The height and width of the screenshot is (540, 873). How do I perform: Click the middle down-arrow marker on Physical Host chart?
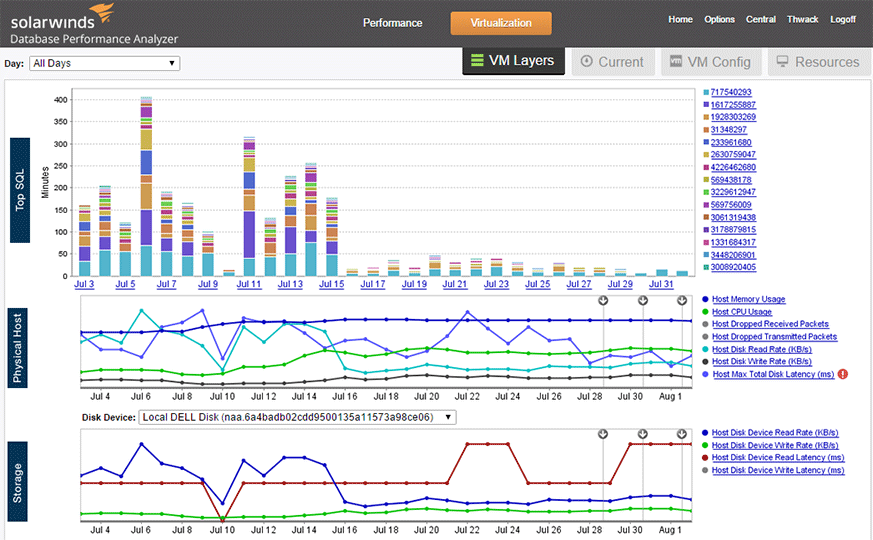pos(643,301)
